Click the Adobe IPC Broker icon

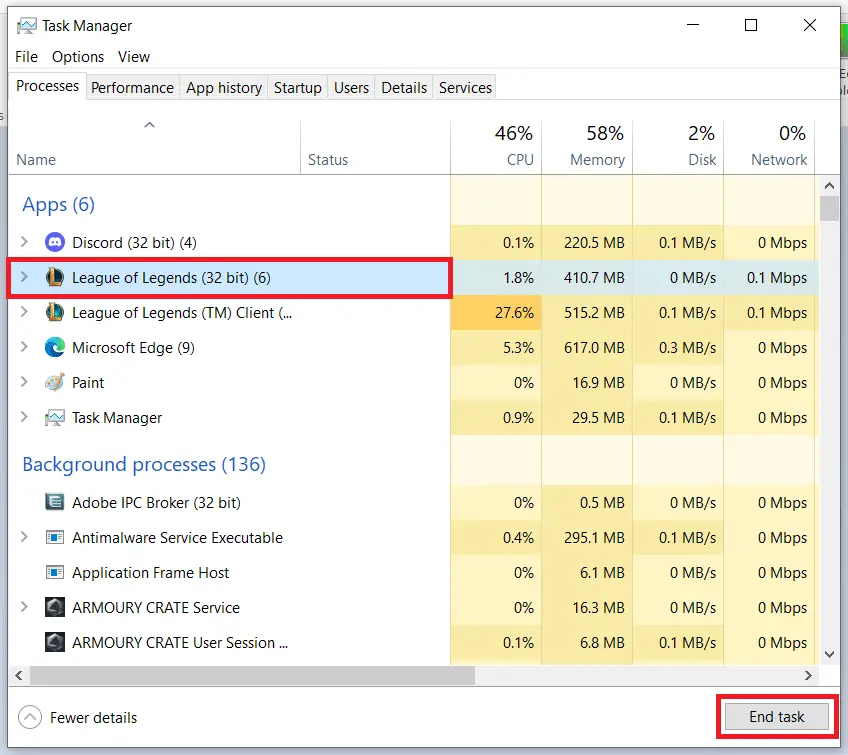point(55,502)
